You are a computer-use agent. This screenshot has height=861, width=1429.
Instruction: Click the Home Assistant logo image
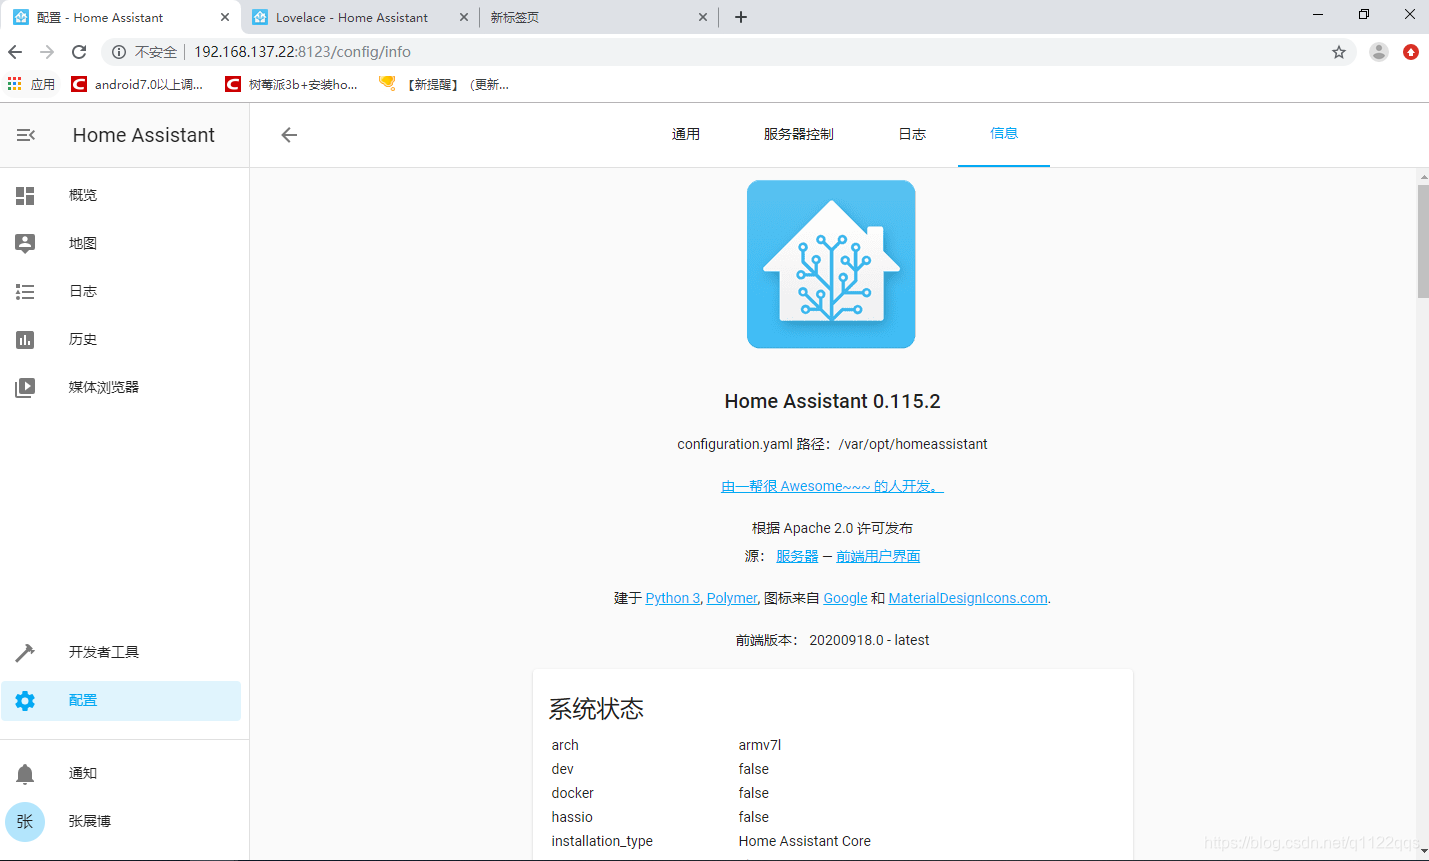831,264
